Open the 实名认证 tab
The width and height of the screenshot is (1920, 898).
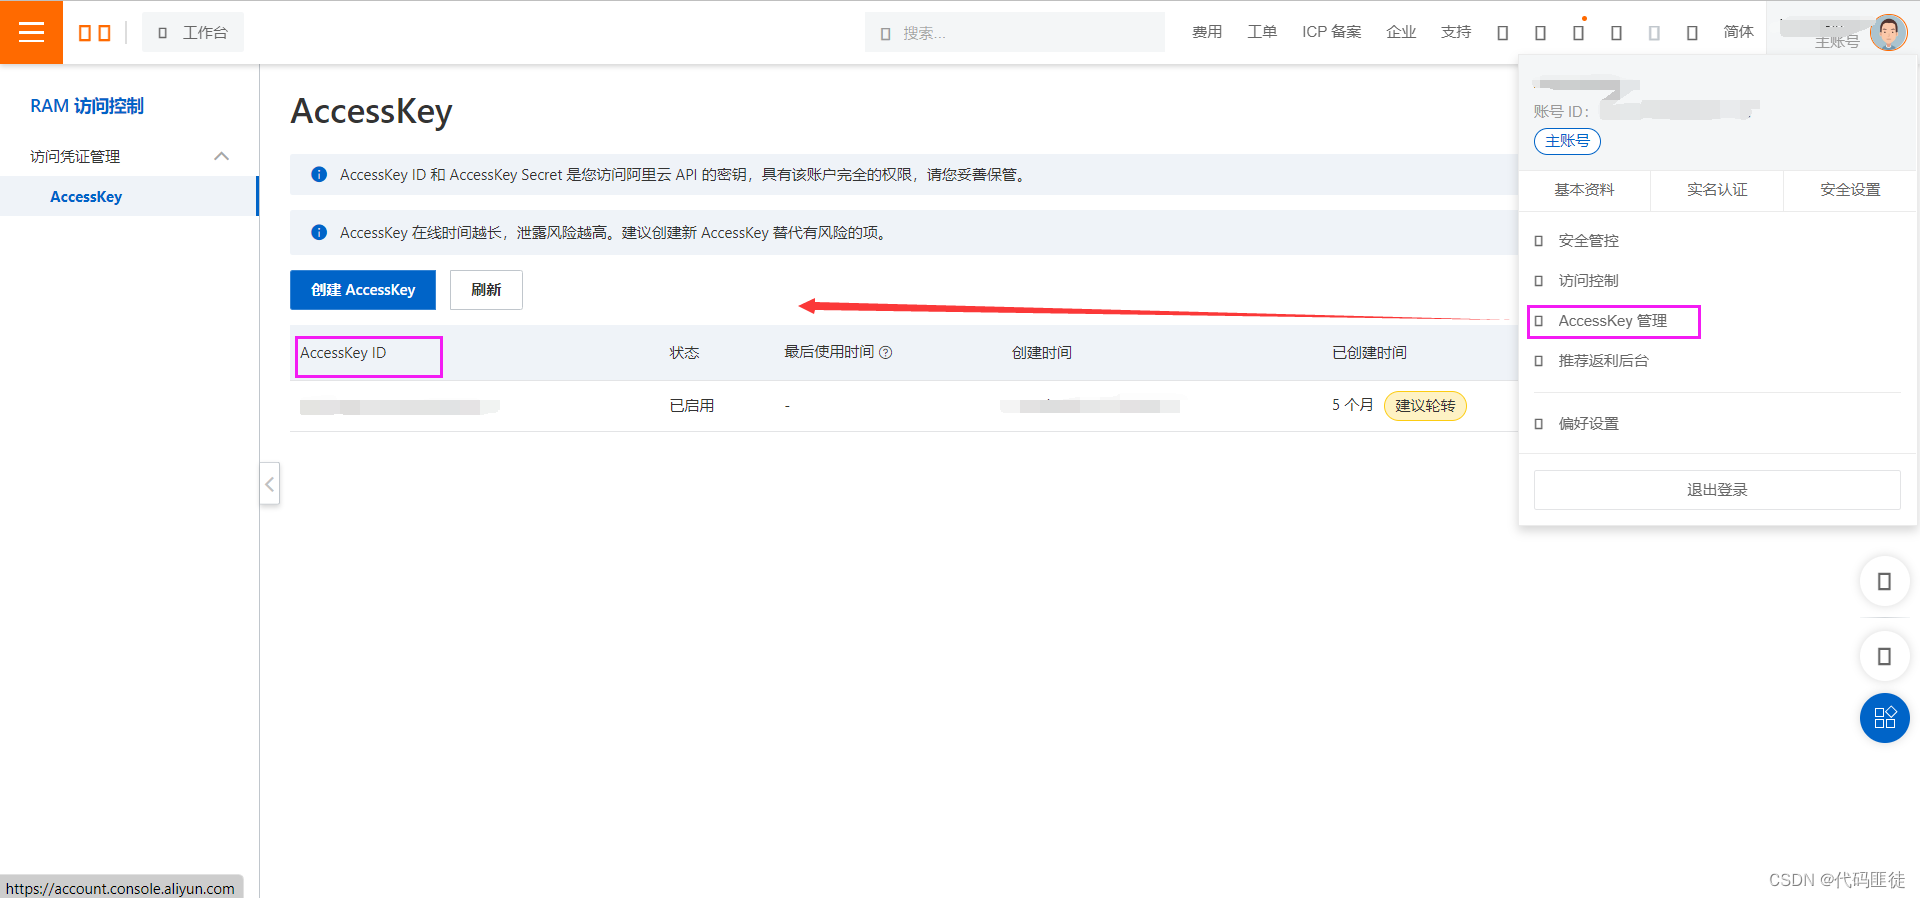(1717, 190)
